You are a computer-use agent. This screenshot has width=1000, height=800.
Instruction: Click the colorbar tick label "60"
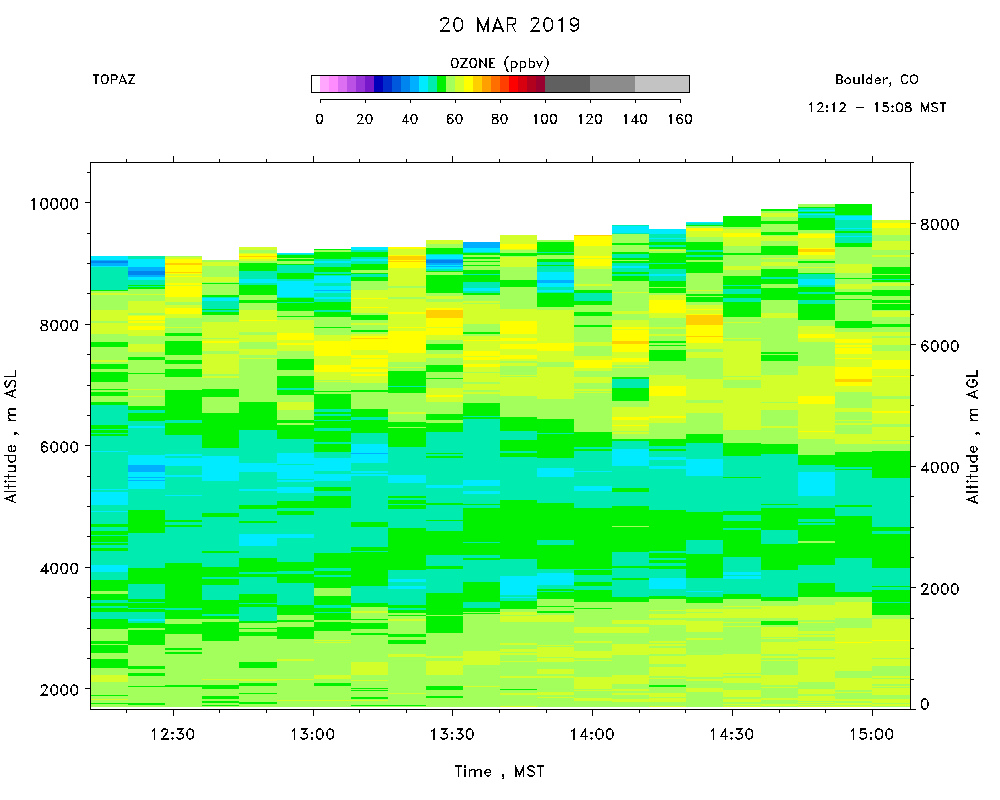point(454,119)
